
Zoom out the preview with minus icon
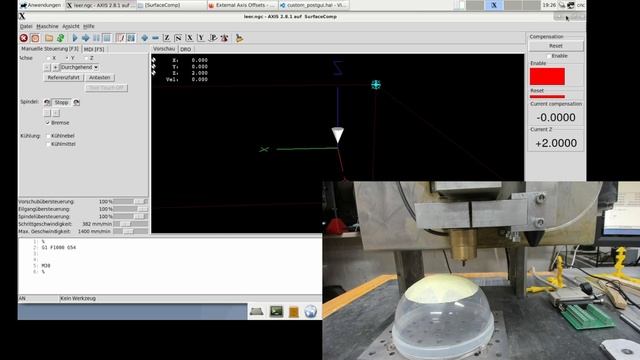click(156, 38)
